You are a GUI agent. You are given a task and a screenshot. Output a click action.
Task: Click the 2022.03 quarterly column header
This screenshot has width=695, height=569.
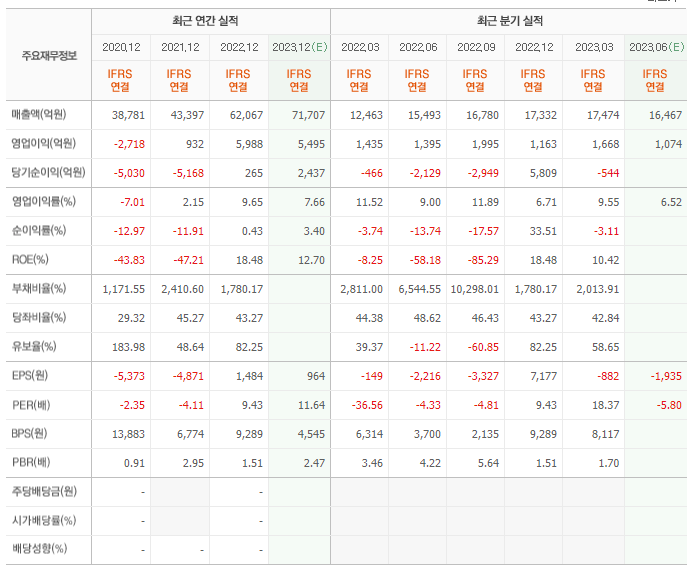[360, 47]
